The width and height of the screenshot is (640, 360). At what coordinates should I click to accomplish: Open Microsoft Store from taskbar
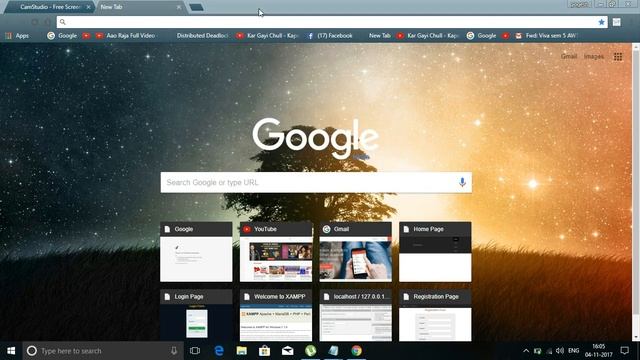pos(264,351)
